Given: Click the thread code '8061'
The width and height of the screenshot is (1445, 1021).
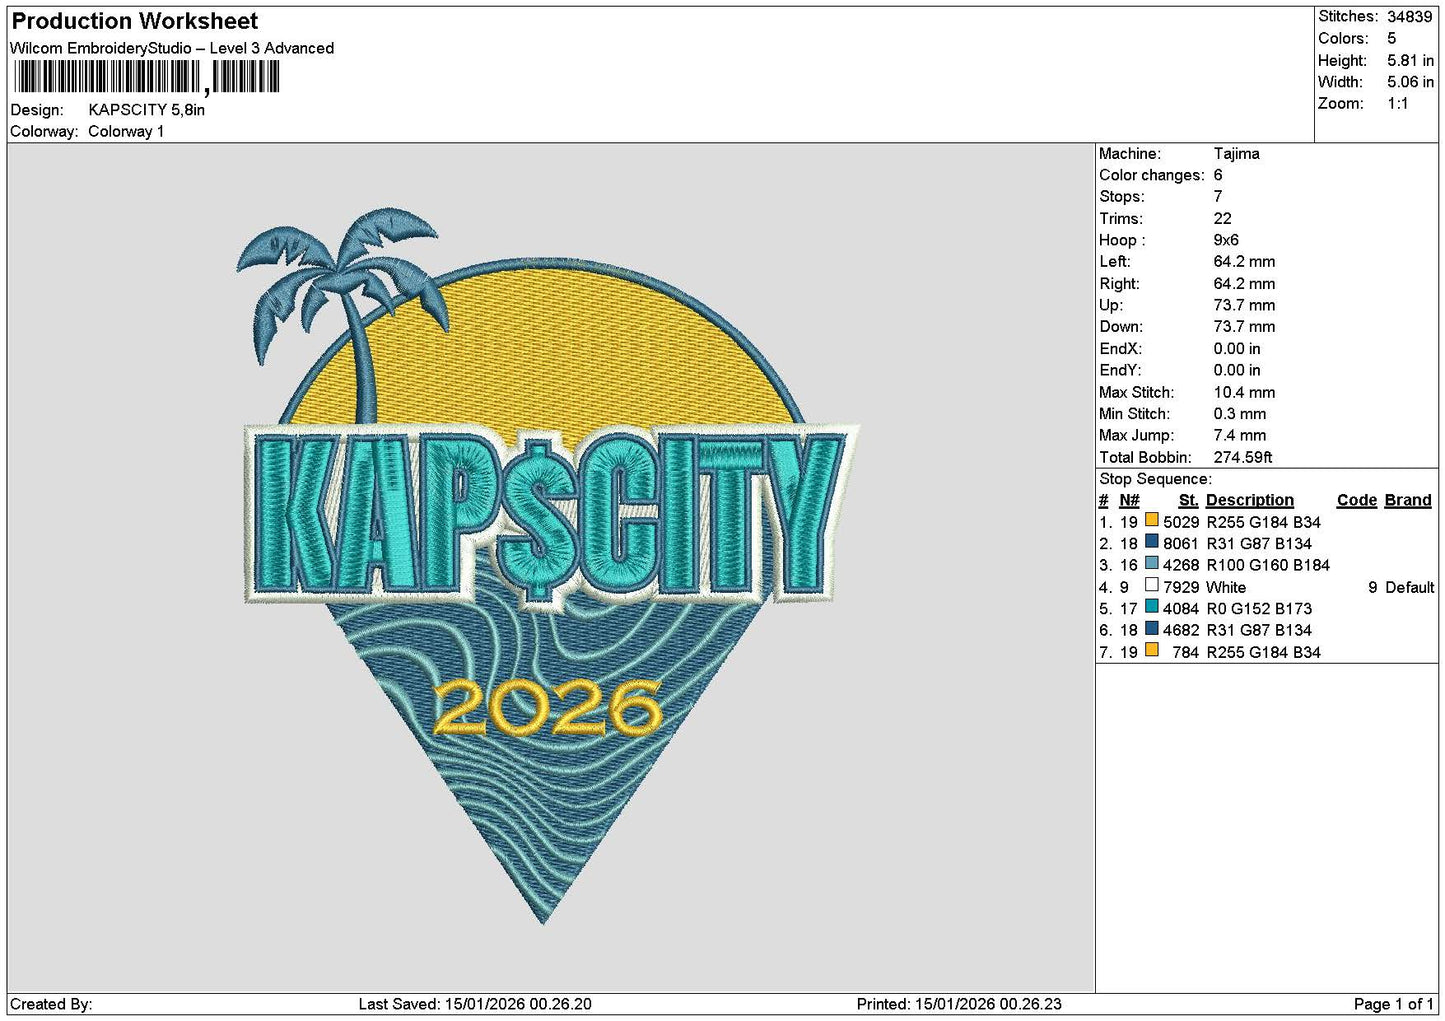Looking at the screenshot, I should [1180, 544].
